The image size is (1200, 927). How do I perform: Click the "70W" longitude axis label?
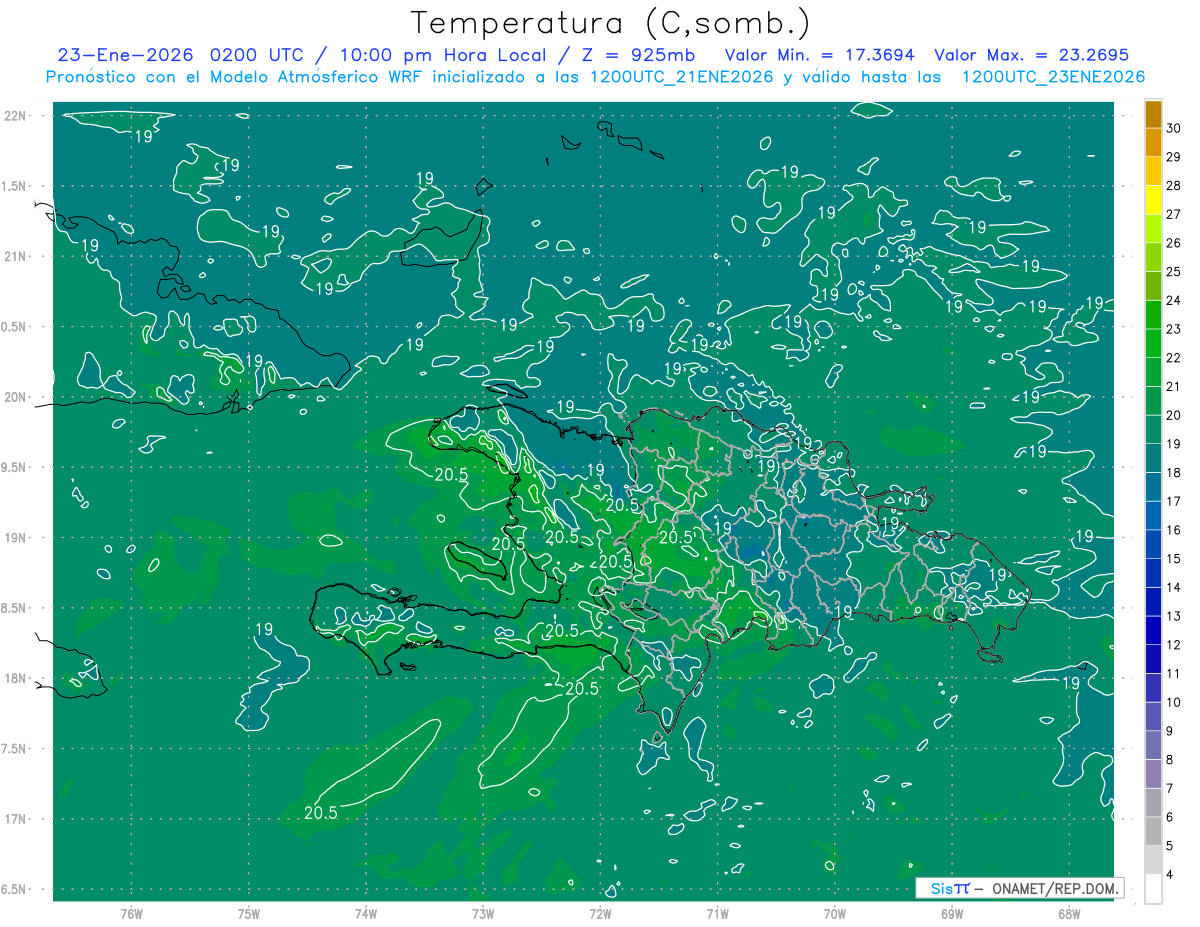coord(835,913)
